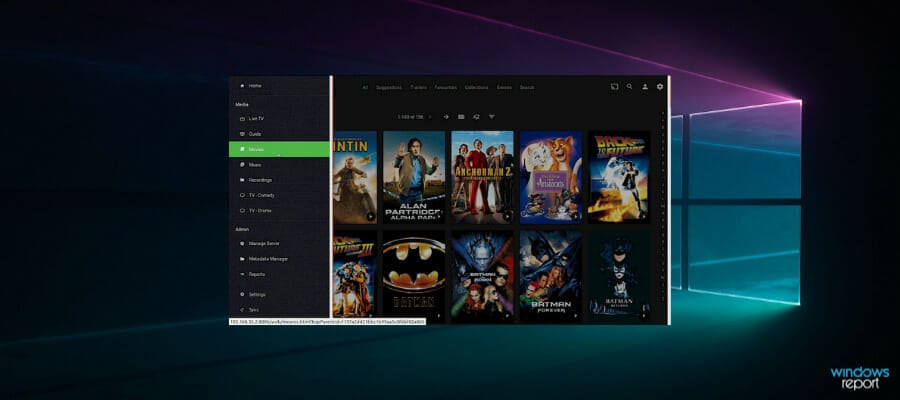
Task: Go to the previous page arrow
Action: tap(430, 116)
